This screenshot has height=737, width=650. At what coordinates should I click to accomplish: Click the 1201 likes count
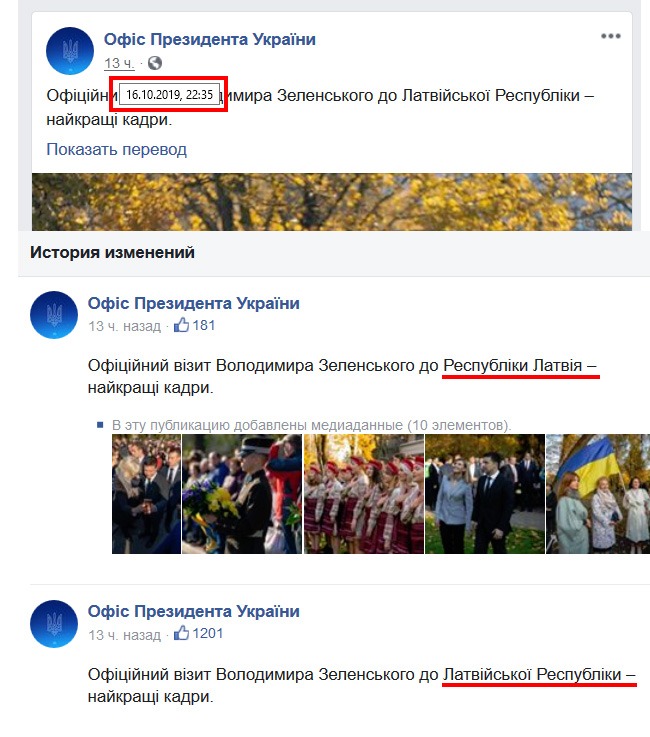pyautogui.click(x=207, y=634)
